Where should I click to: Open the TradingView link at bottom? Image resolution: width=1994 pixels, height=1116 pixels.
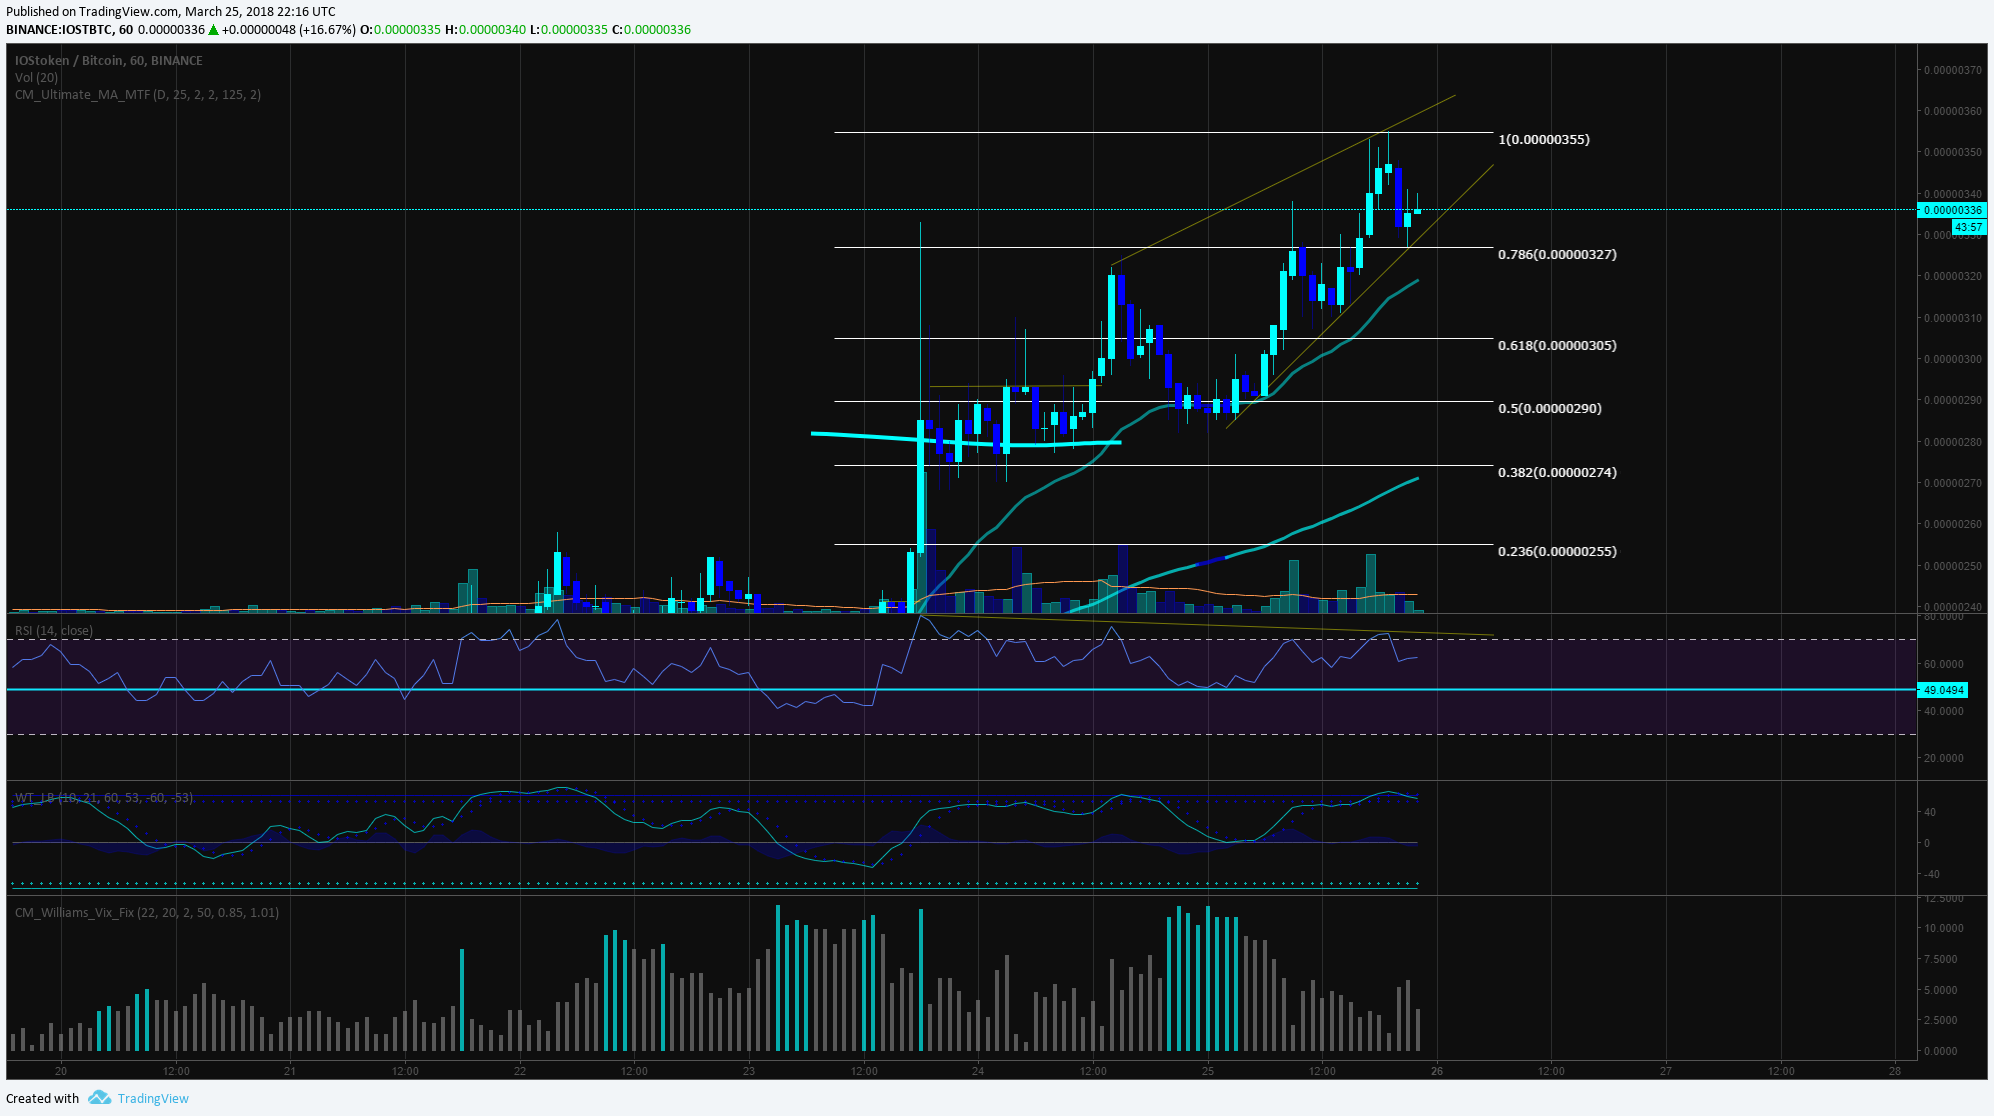tap(153, 1098)
